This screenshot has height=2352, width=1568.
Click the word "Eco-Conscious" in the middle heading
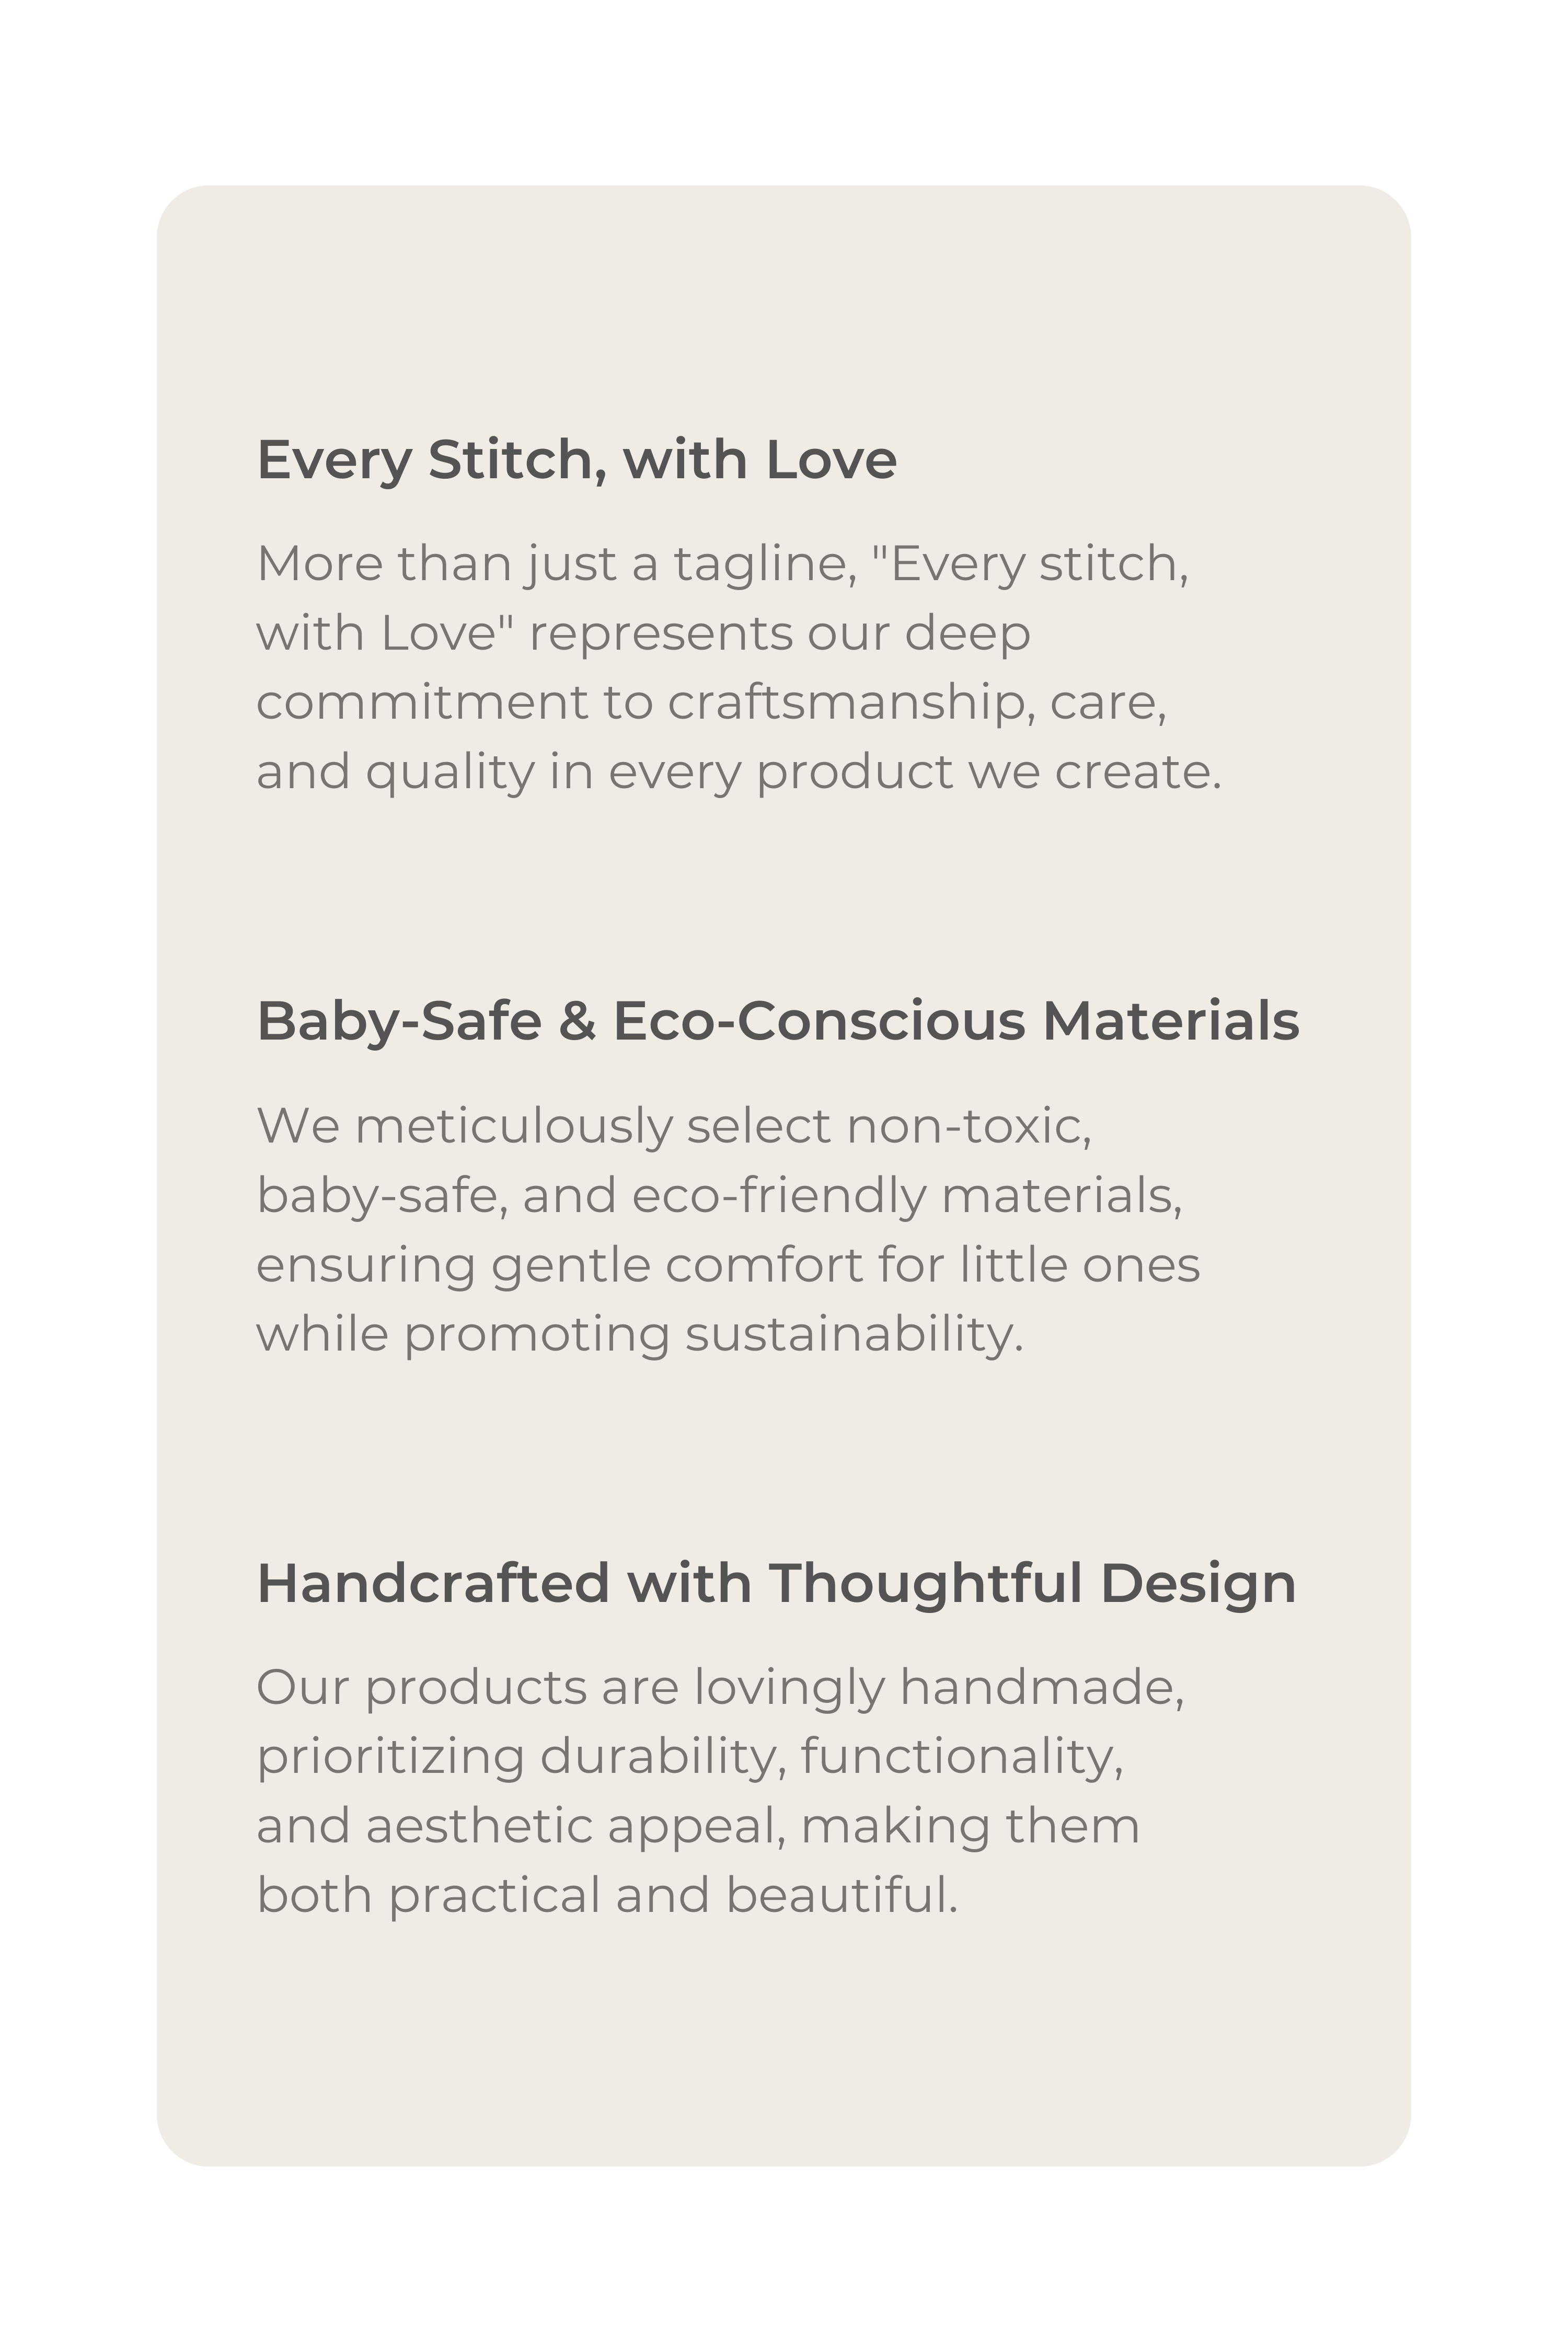[x=819, y=1021]
